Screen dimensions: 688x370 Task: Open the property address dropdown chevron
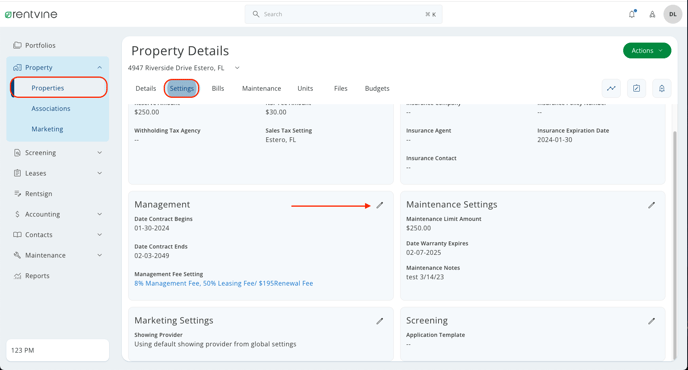point(237,68)
